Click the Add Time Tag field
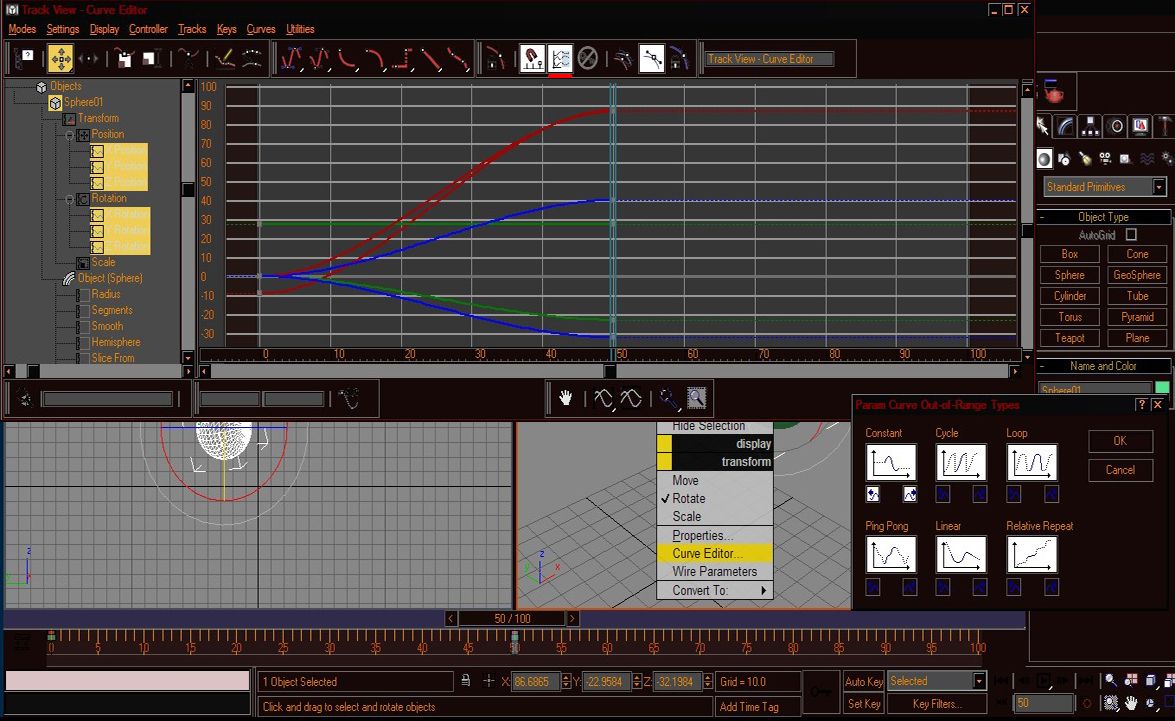This screenshot has width=1175, height=721. [758, 707]
